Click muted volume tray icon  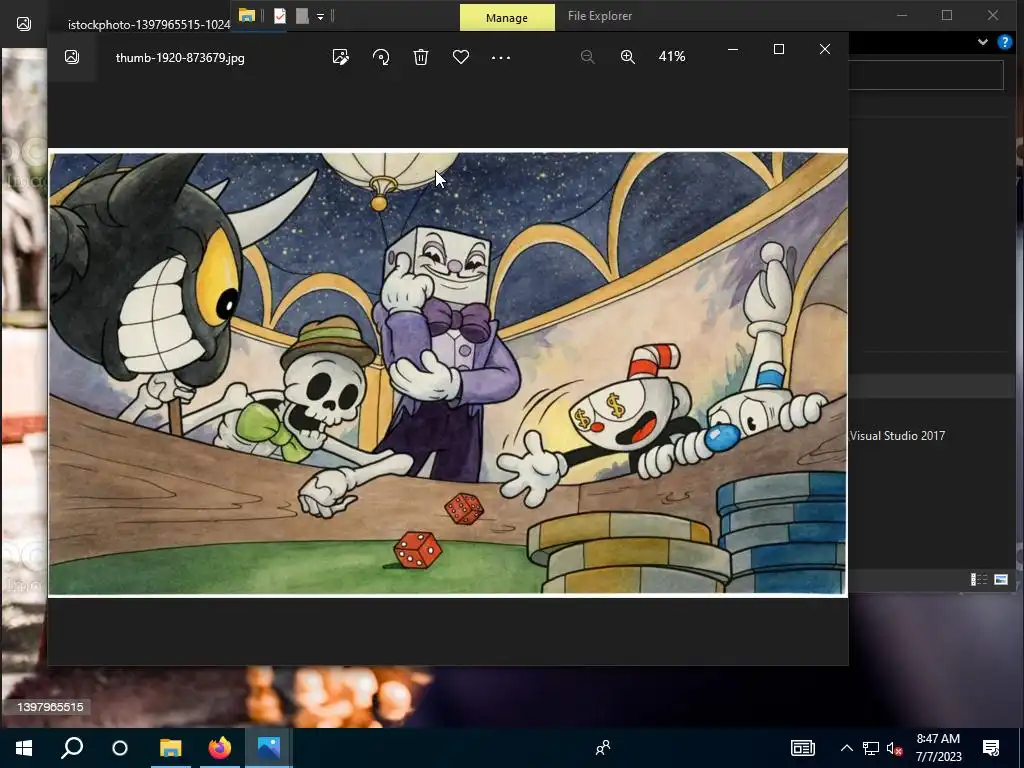pyautogui.click(x=895, y=748)
